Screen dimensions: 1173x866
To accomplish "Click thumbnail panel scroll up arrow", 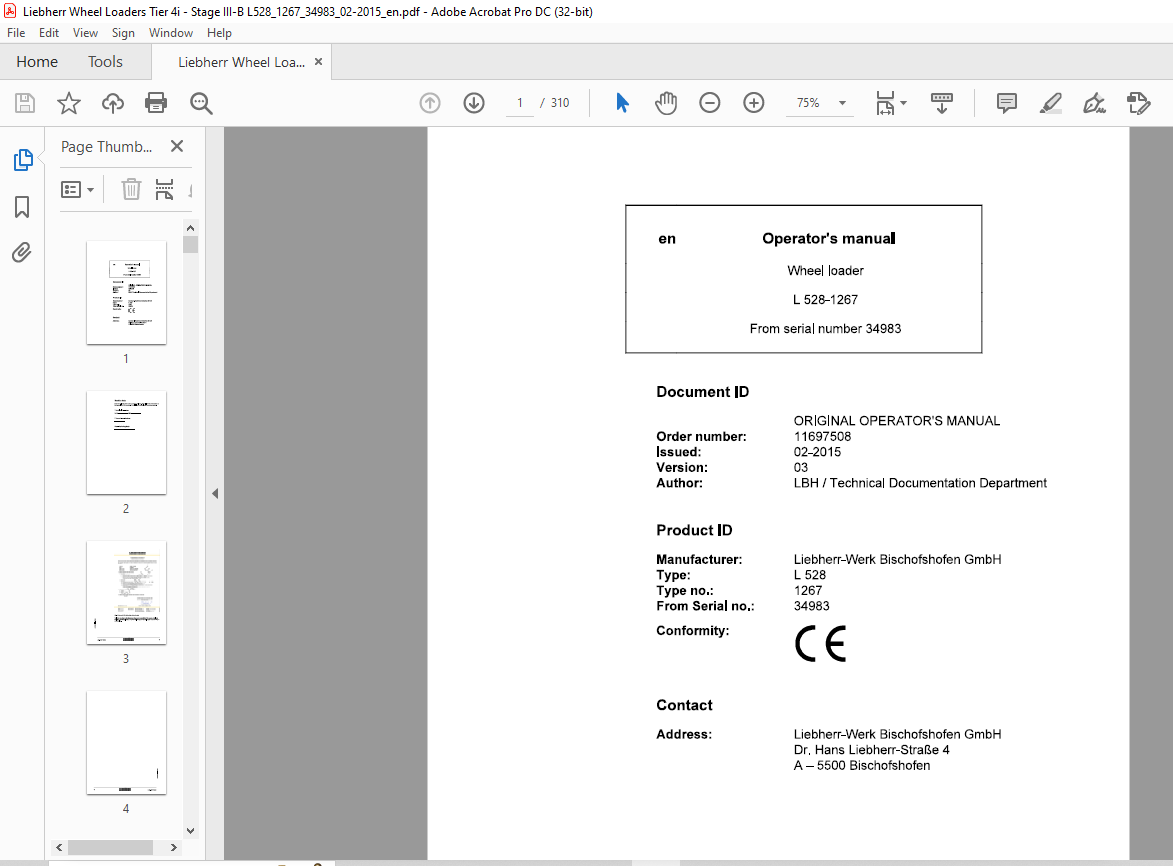I will pos(190,228).
